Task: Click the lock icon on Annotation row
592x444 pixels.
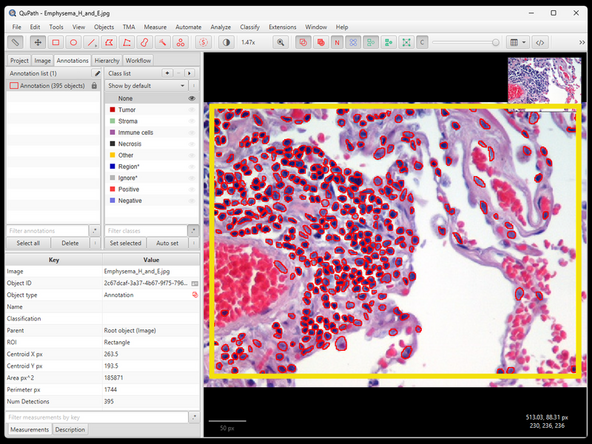Action: [x=94, y=86]
